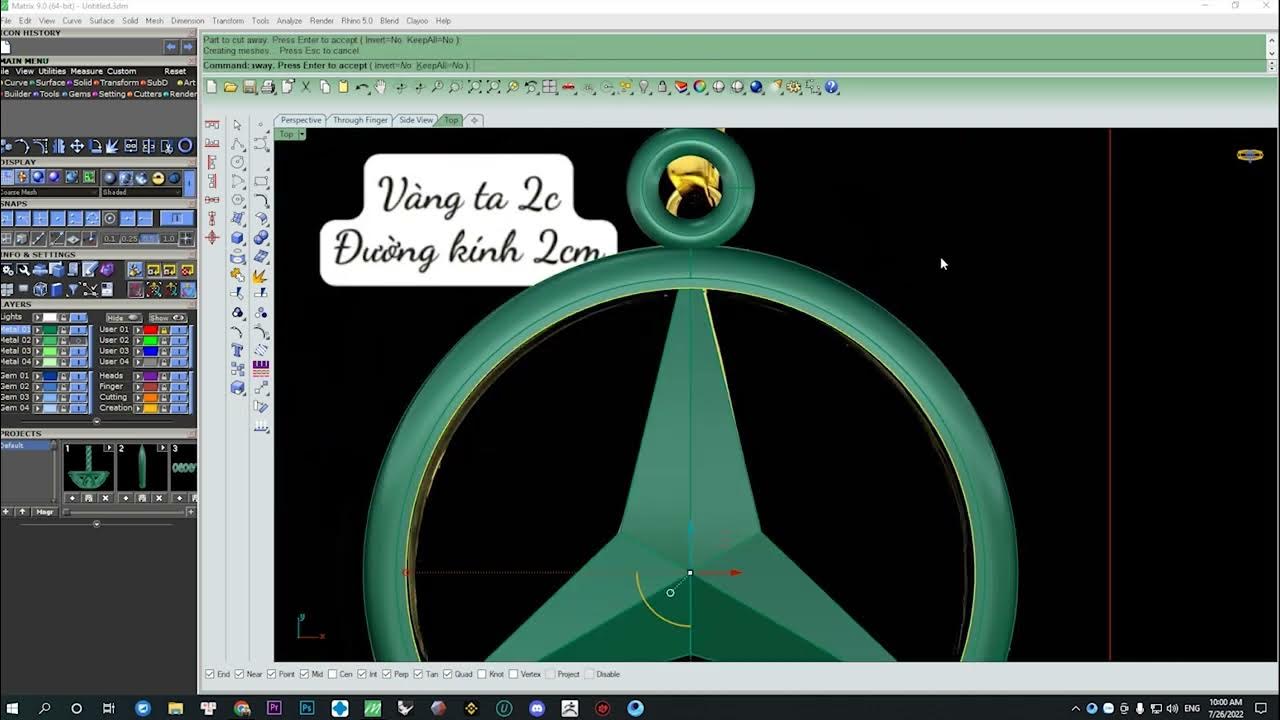Toggle the Cen osnap checkbox
The image size is (1280, 720).
(x=332, y=674)
